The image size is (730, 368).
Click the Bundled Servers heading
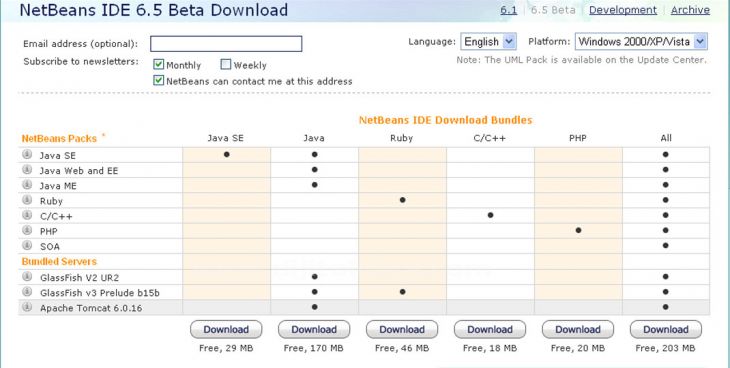coord(59,261)
